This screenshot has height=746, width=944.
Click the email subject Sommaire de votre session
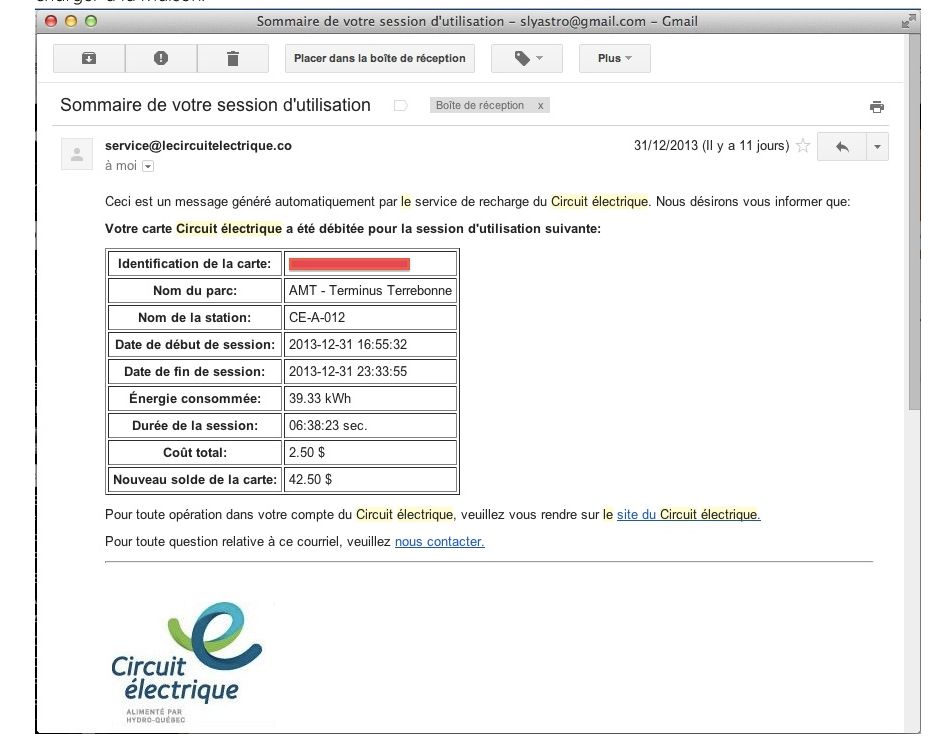click(215, 105)
